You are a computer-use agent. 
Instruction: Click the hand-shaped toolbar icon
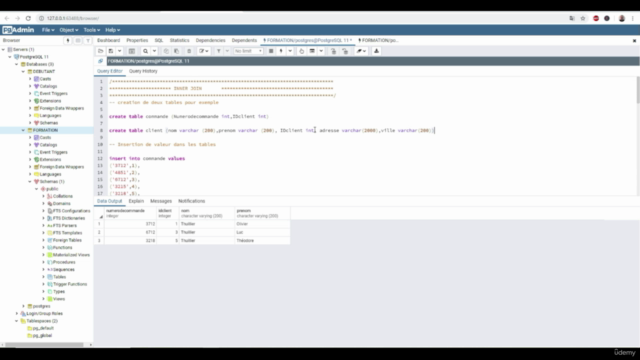[x=302, y=51]
